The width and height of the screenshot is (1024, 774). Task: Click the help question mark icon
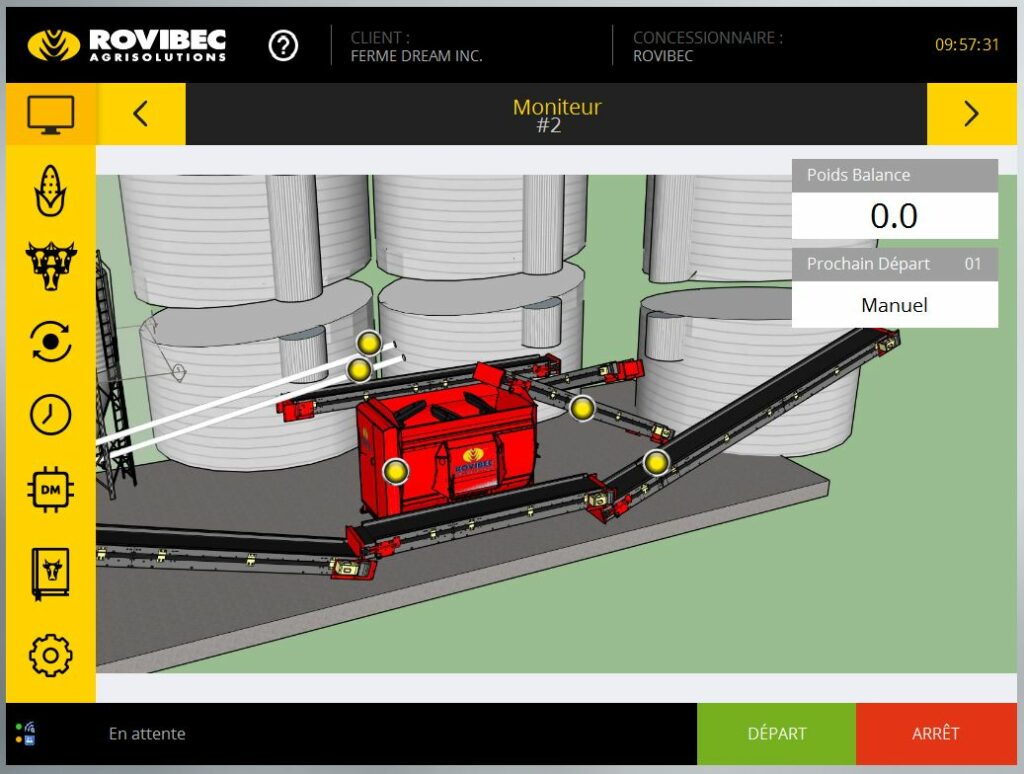[x=283, y=46]
